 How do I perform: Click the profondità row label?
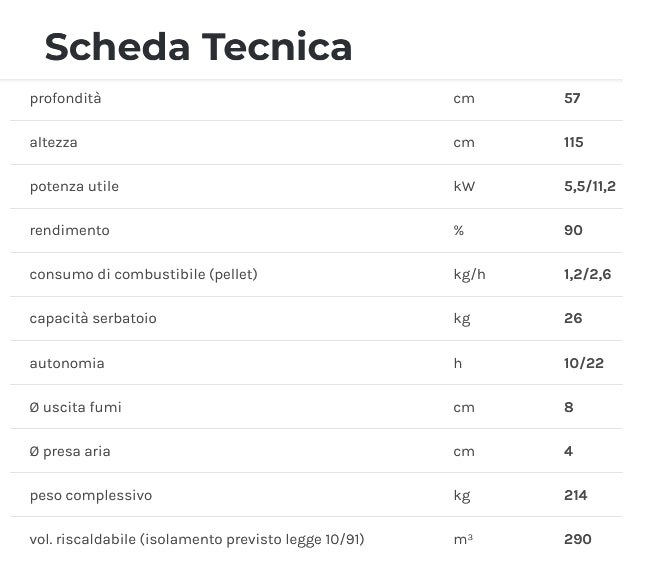[x=65, y=98]
